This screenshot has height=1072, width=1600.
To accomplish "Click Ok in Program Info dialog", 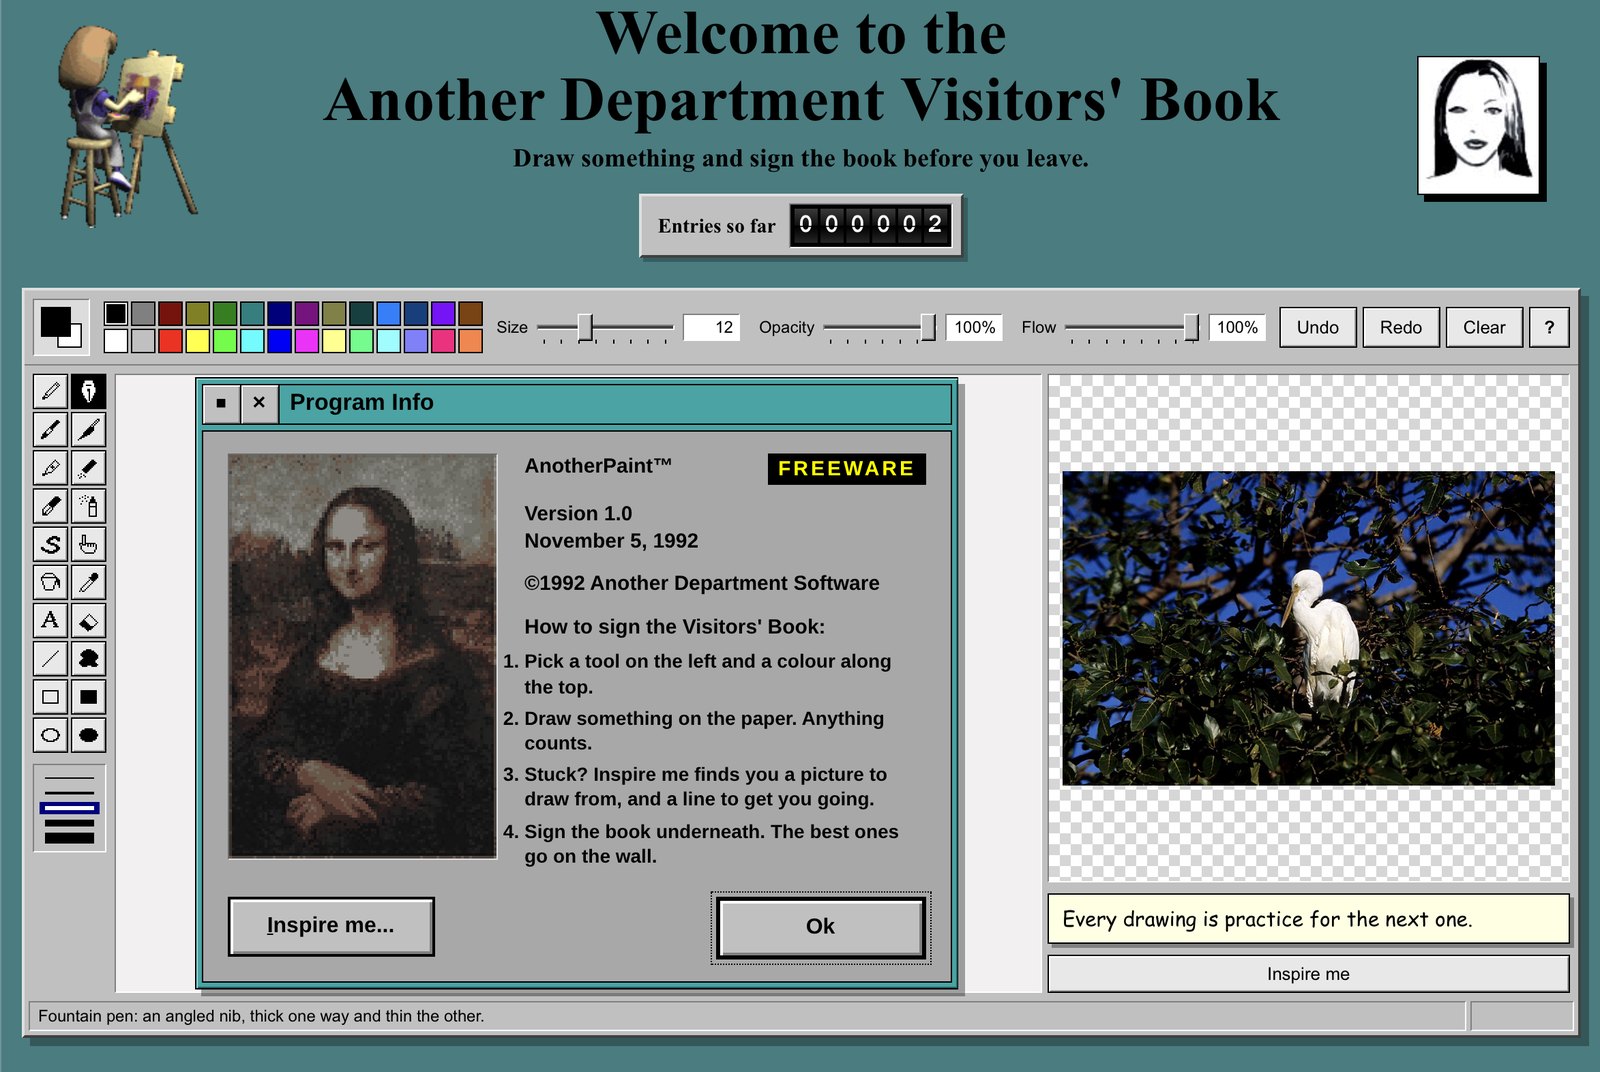I will (820, 927).
